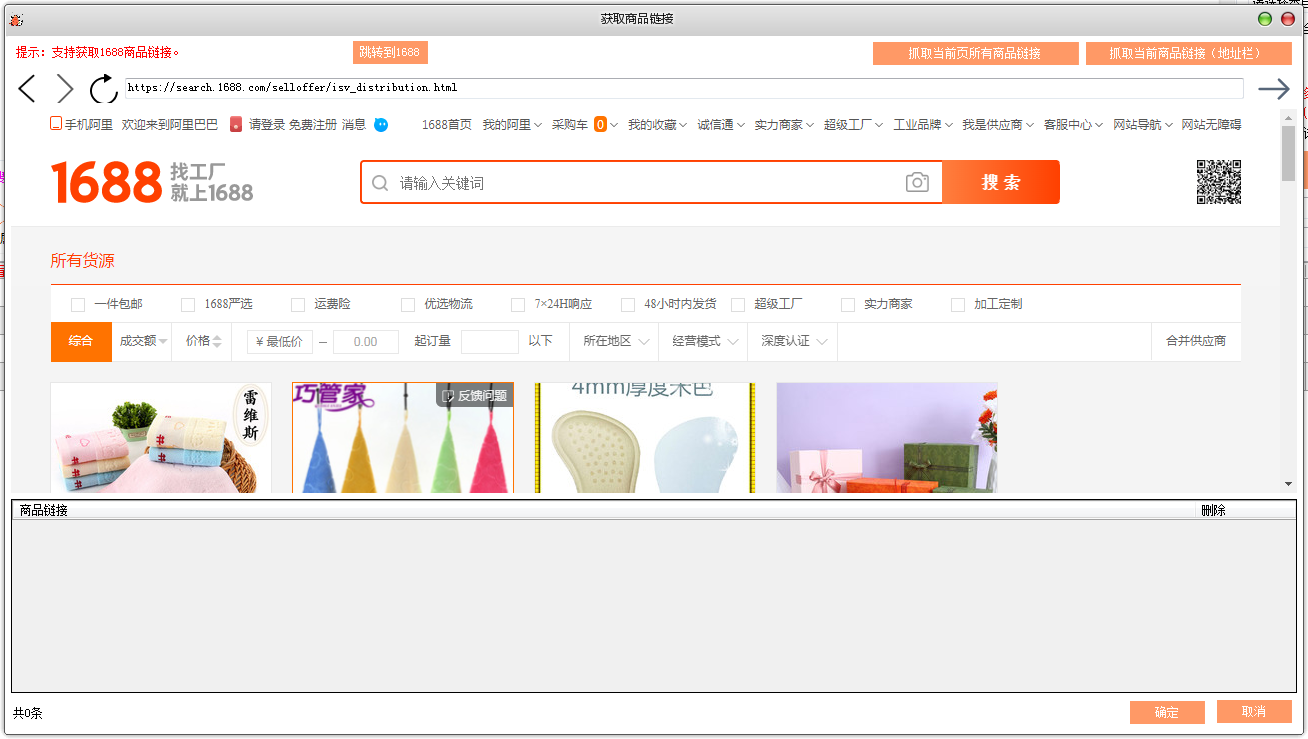Viewport: 1308px width, 739px height.
Task: Navigate with the go arrow beside address bar
Action: (1273, 89)
